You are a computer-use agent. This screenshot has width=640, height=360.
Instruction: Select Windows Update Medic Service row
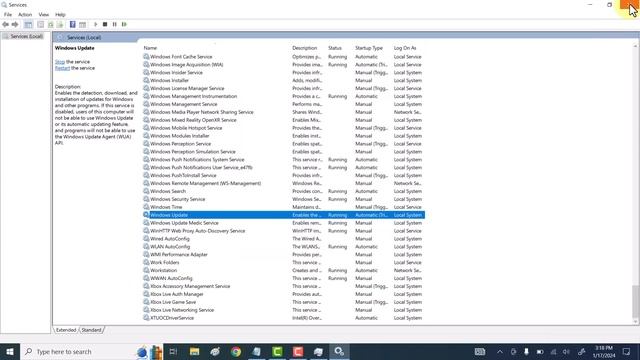(284, 223)
